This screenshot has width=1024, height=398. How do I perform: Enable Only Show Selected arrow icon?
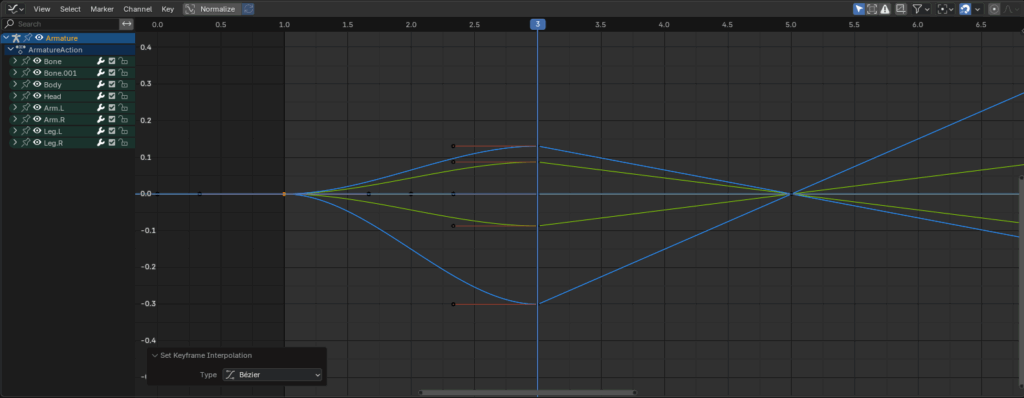tap(859, 9)
